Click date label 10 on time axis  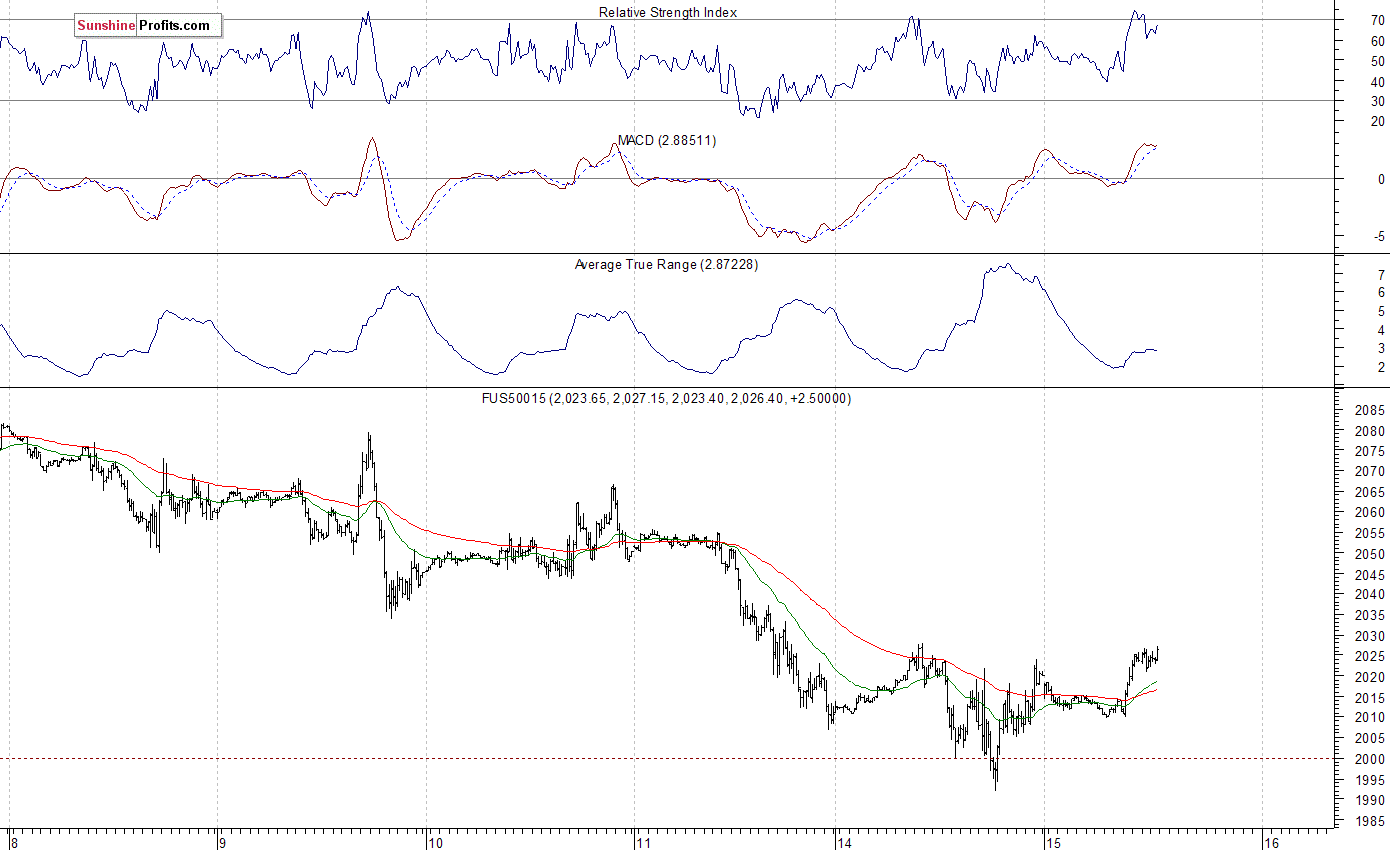[435, 842]
